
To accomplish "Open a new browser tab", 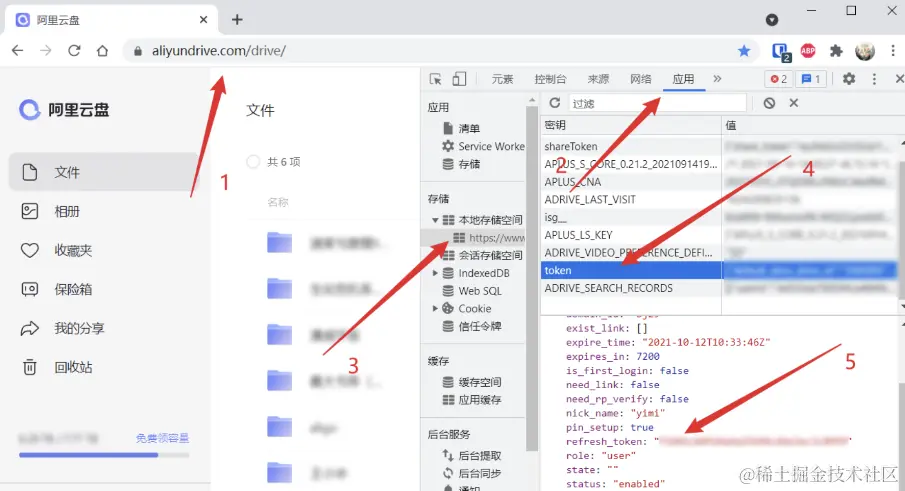I will tap(237, 20).
